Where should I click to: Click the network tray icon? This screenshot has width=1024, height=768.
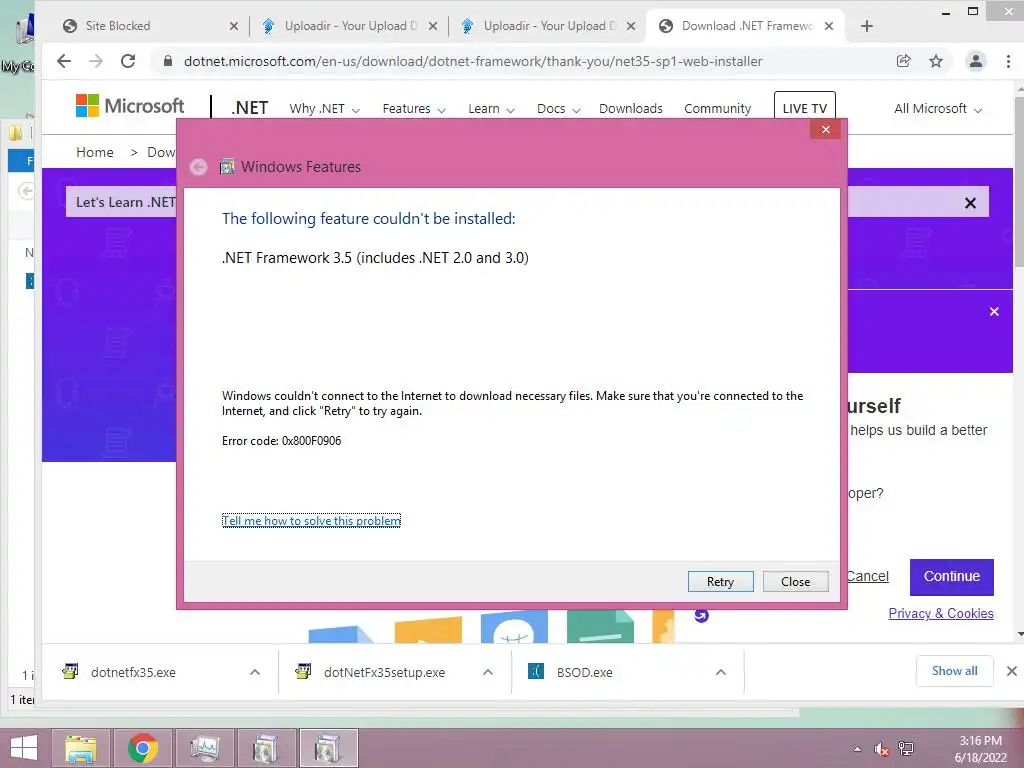[x=906, y=749]
